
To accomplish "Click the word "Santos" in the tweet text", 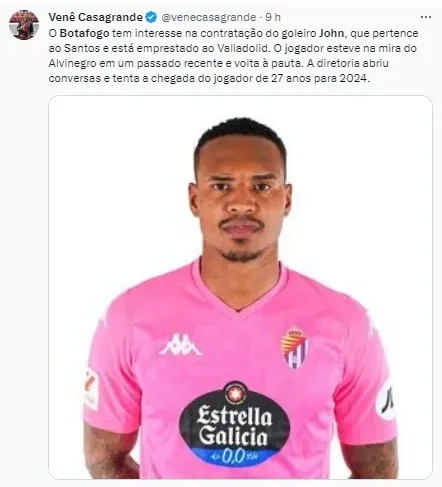I will (82, 48).
